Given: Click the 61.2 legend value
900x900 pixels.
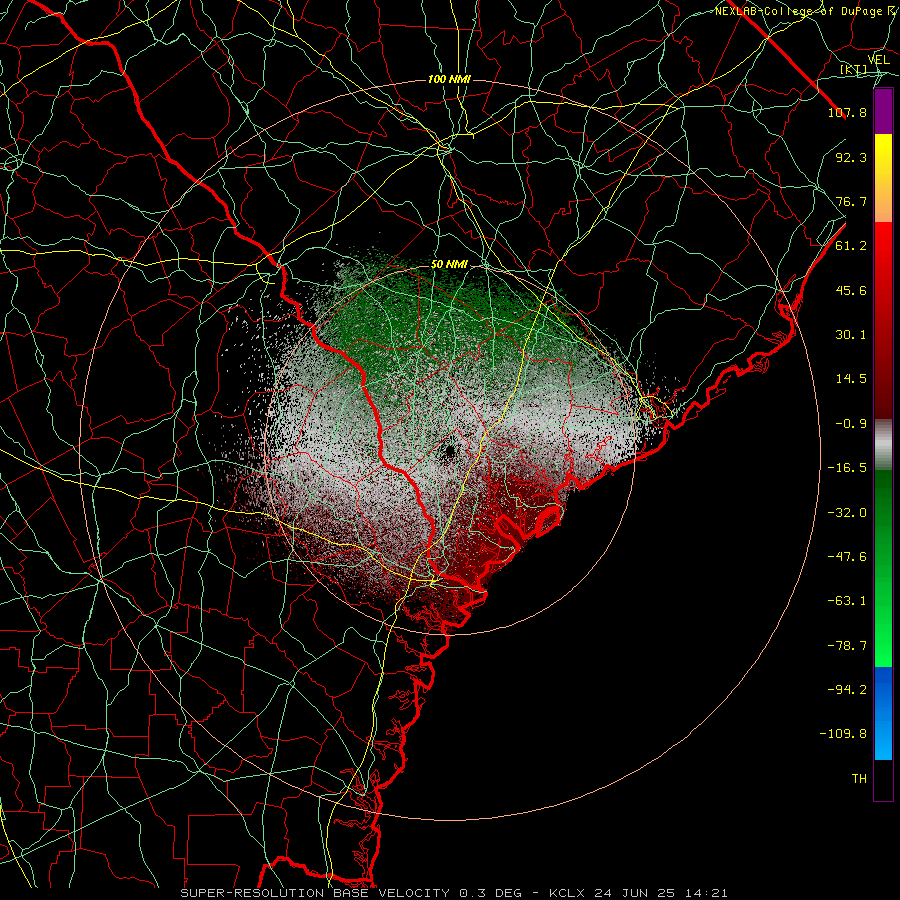Looking at the screenshot, I should click(x=851, y=246).
